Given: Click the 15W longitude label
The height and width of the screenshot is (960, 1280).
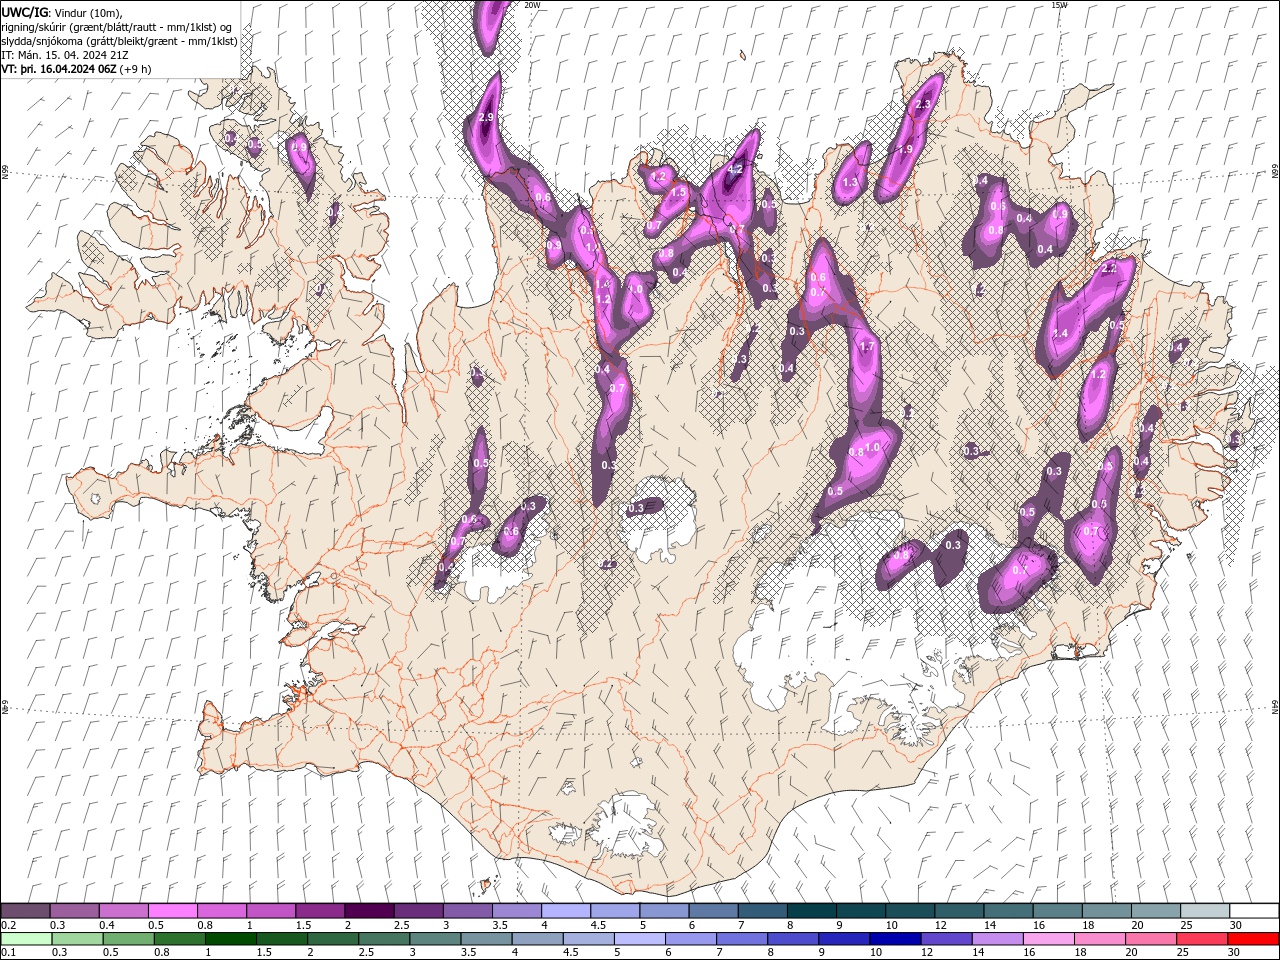Looking at the screenshot, I should (1059, 5).
